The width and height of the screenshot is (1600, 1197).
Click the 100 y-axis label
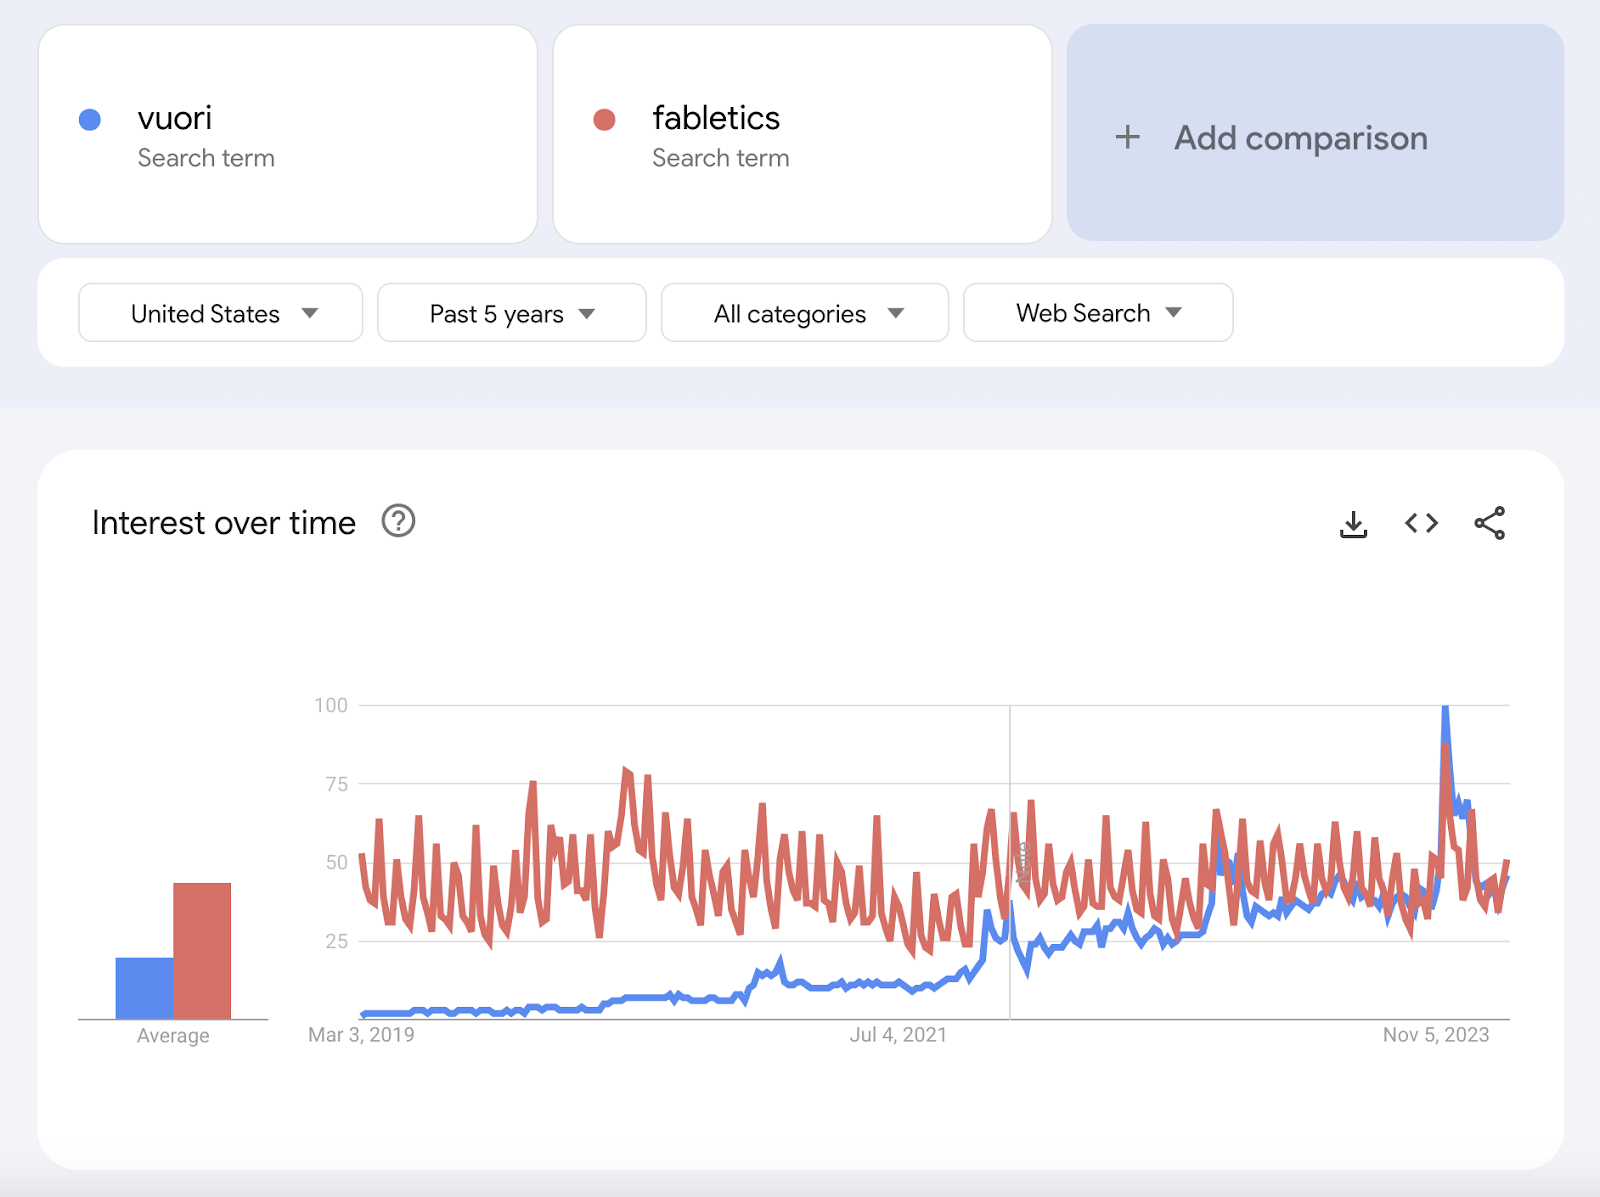tap(331, 705)
